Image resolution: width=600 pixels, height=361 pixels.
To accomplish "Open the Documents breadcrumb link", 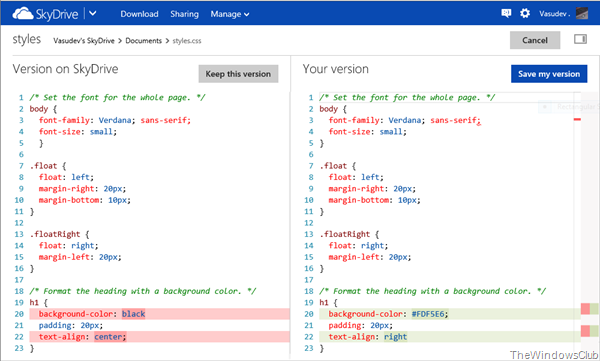I will pos(143,41).
